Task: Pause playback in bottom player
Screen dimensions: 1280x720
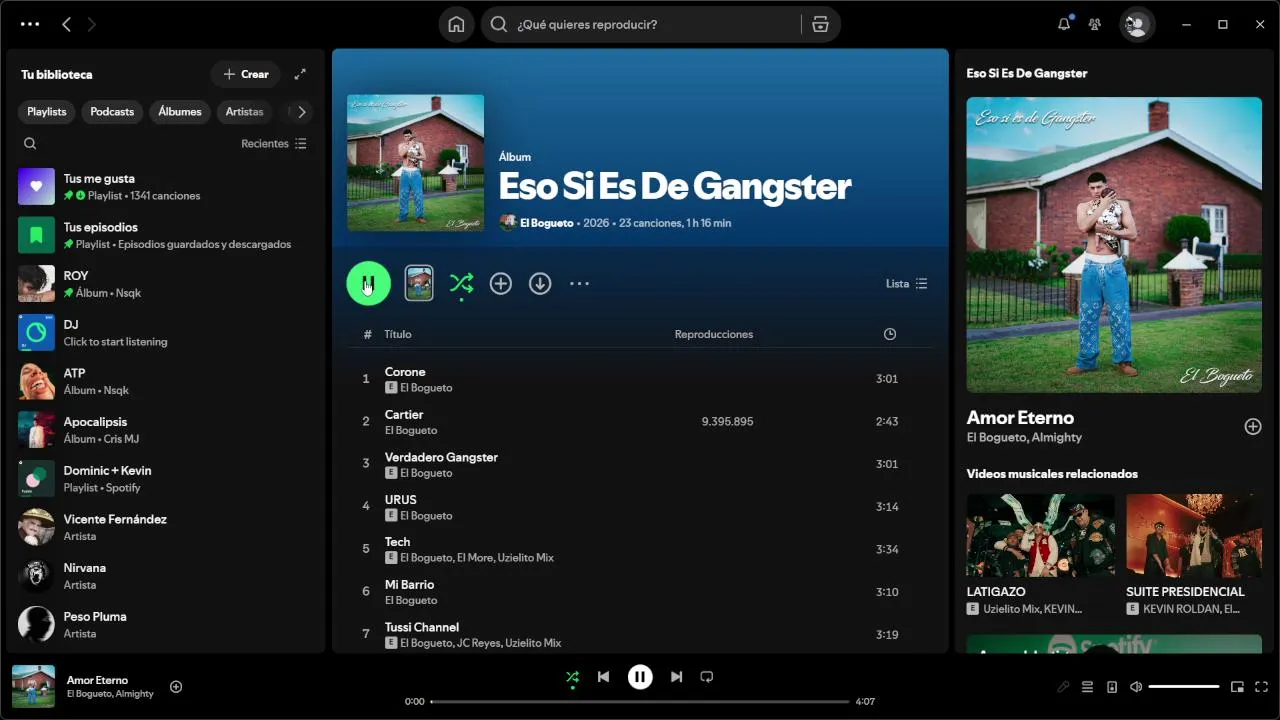Action: click(x=640, y=677)
